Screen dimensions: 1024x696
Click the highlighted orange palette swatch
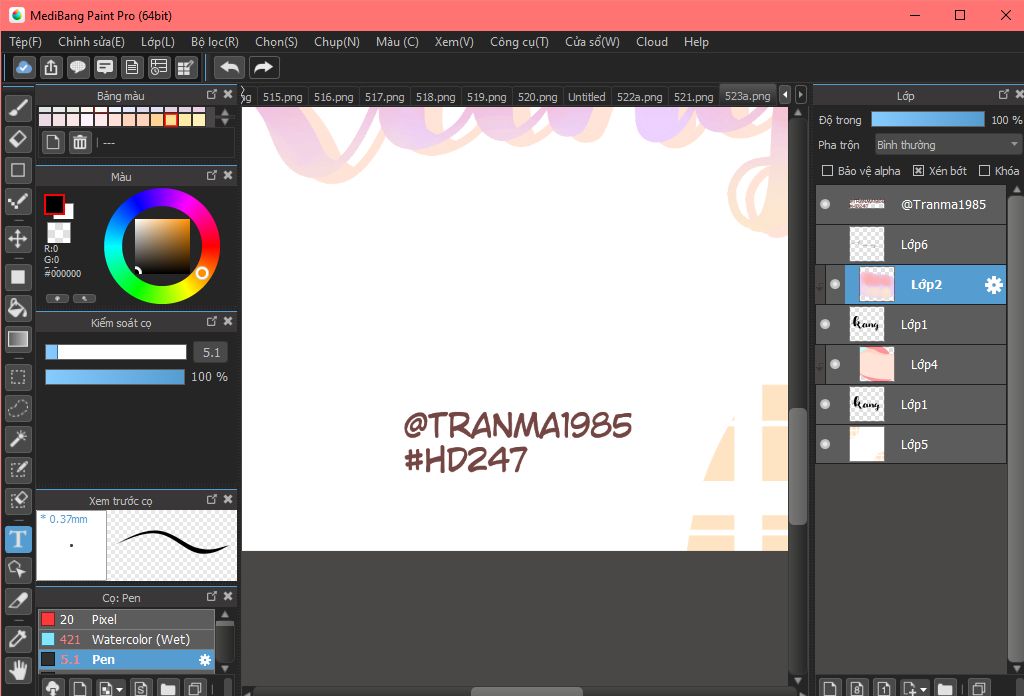[170, 119]
